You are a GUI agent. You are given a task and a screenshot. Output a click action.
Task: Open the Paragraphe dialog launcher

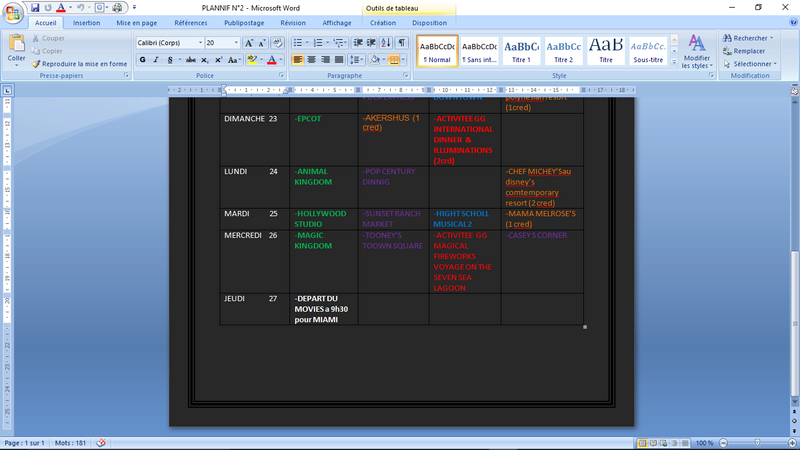pyautogui.click(x=406, y=76)
